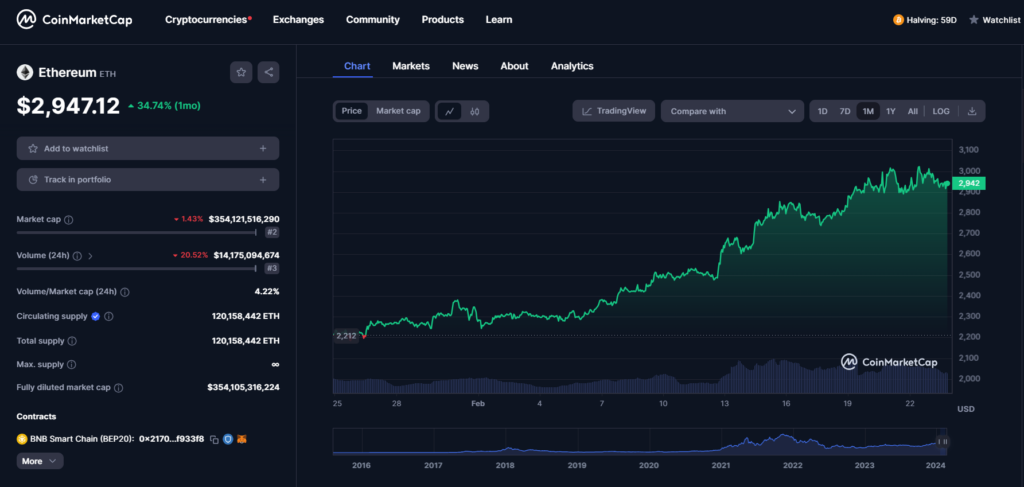1024x487 pixels.
Task: Add the contract to MetaMask
Action: pos(242,439)
